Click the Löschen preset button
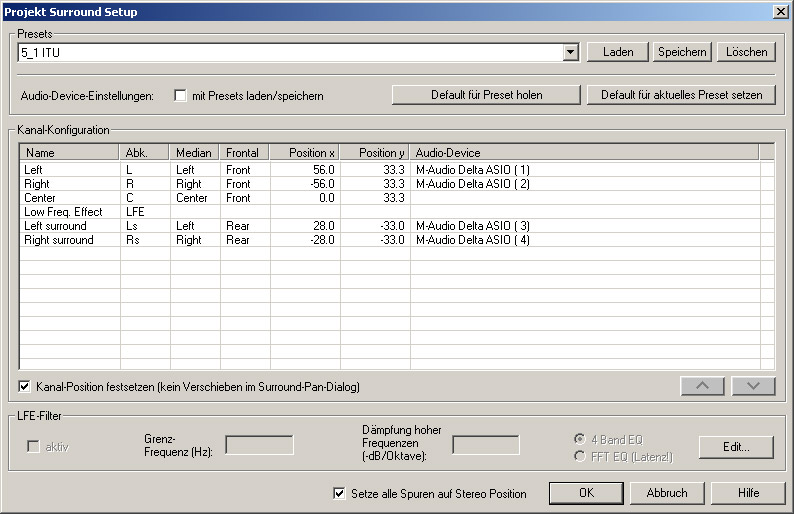 click(x=745, y=52)
